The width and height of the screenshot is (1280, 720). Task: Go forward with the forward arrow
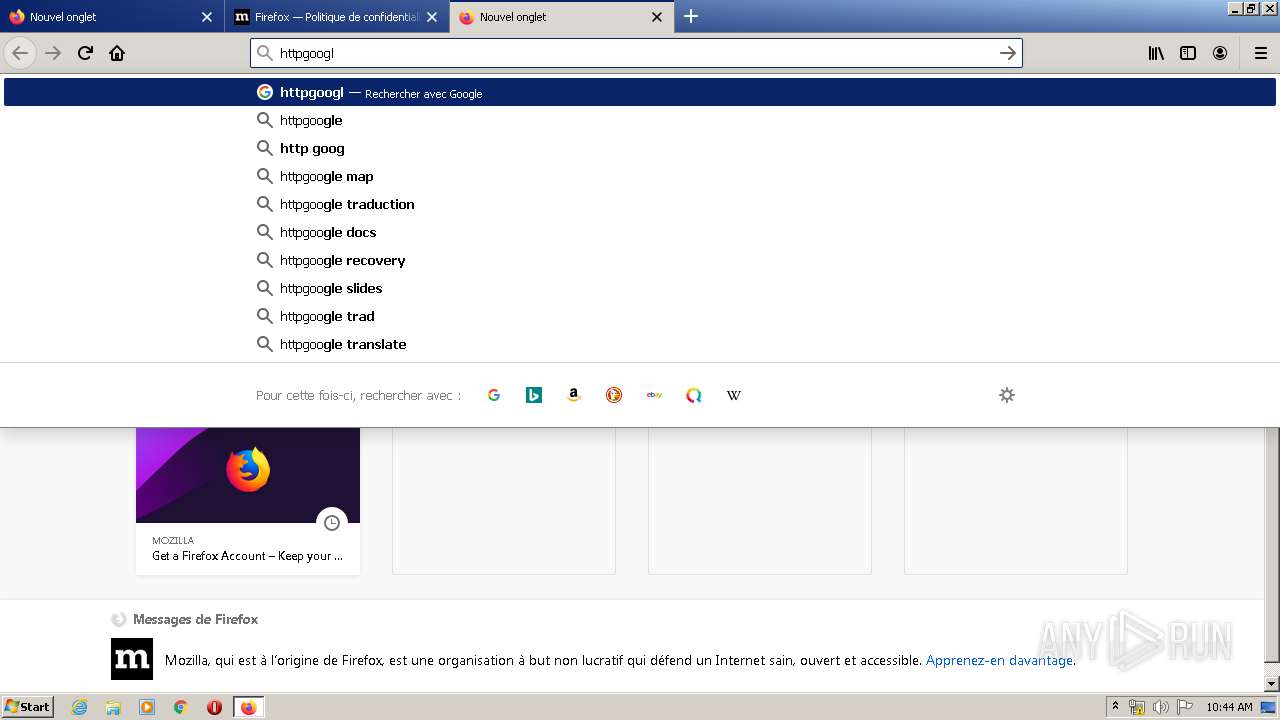53,53
